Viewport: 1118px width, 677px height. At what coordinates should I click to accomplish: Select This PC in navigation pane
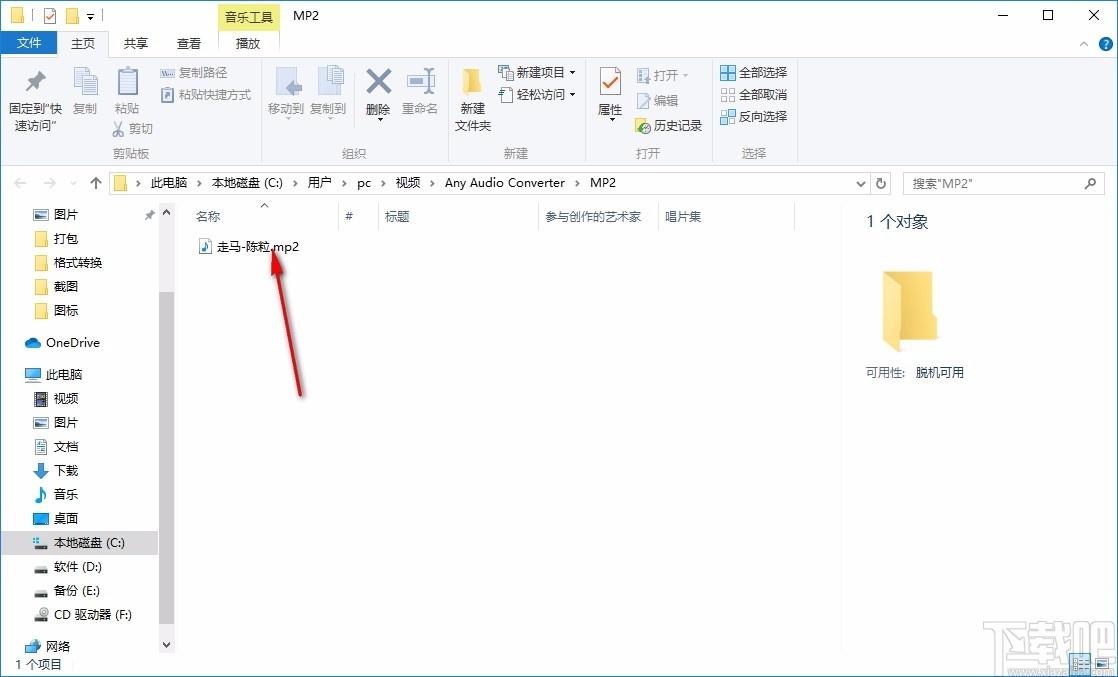pyautogui.click(x=54, y=375)
